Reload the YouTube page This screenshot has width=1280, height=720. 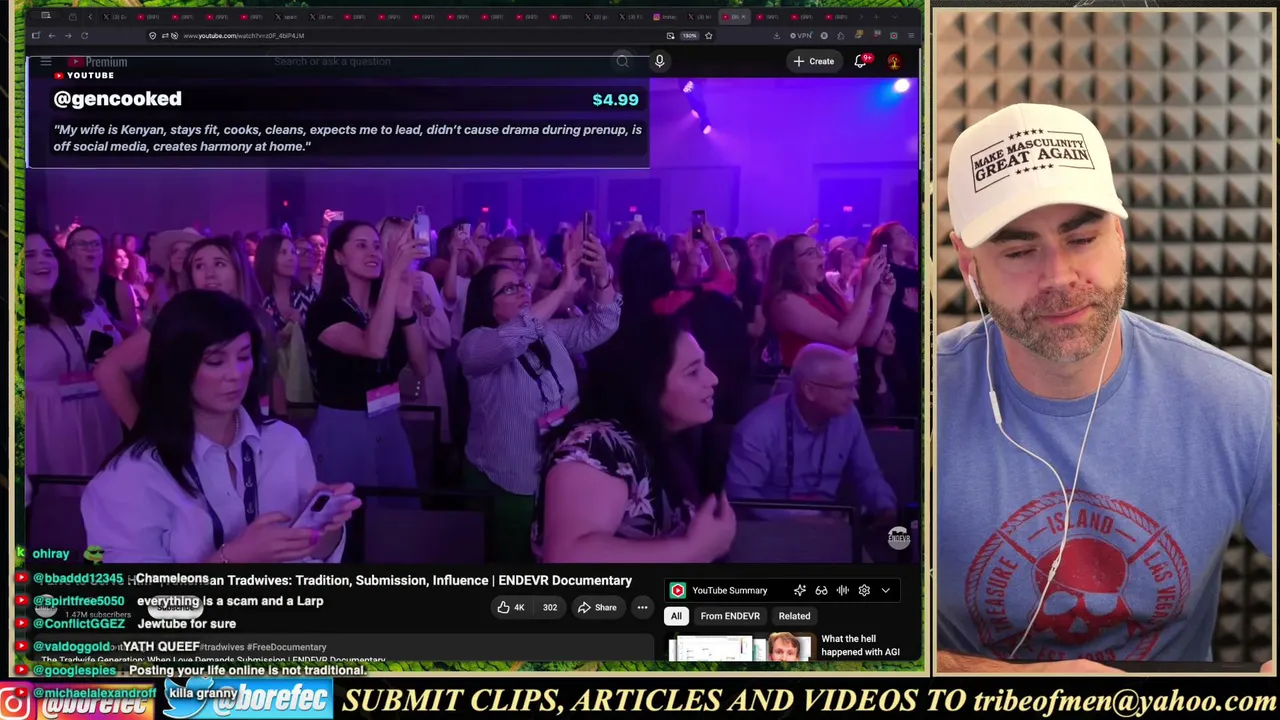pyautogui.click(x=84, y=36)
